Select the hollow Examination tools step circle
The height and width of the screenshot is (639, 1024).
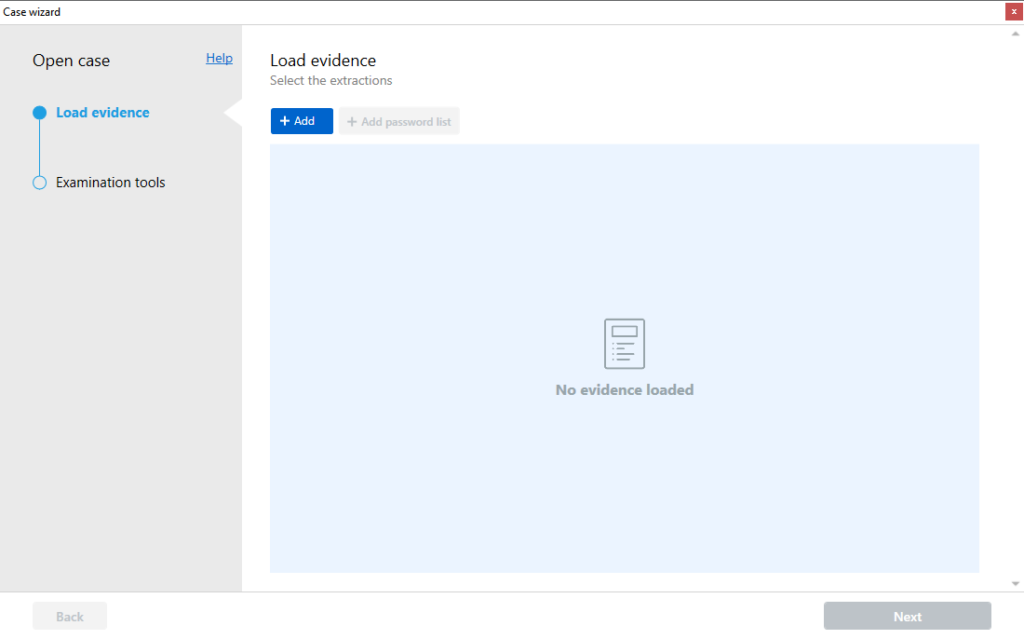pos(40,183)
